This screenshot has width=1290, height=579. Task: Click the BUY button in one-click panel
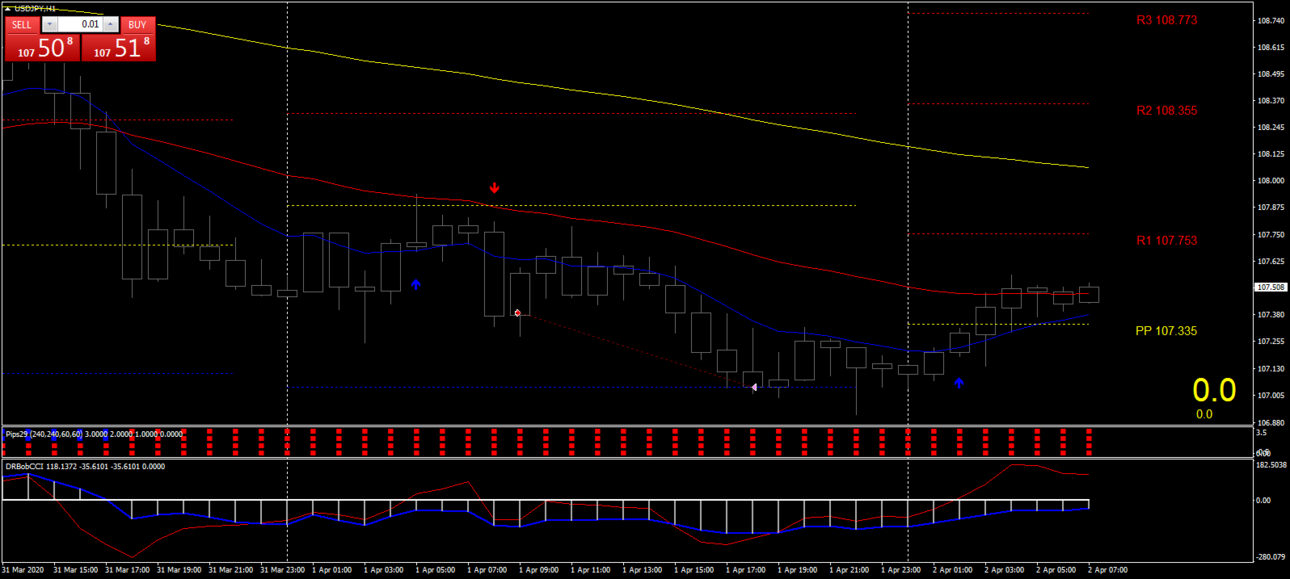138,25
